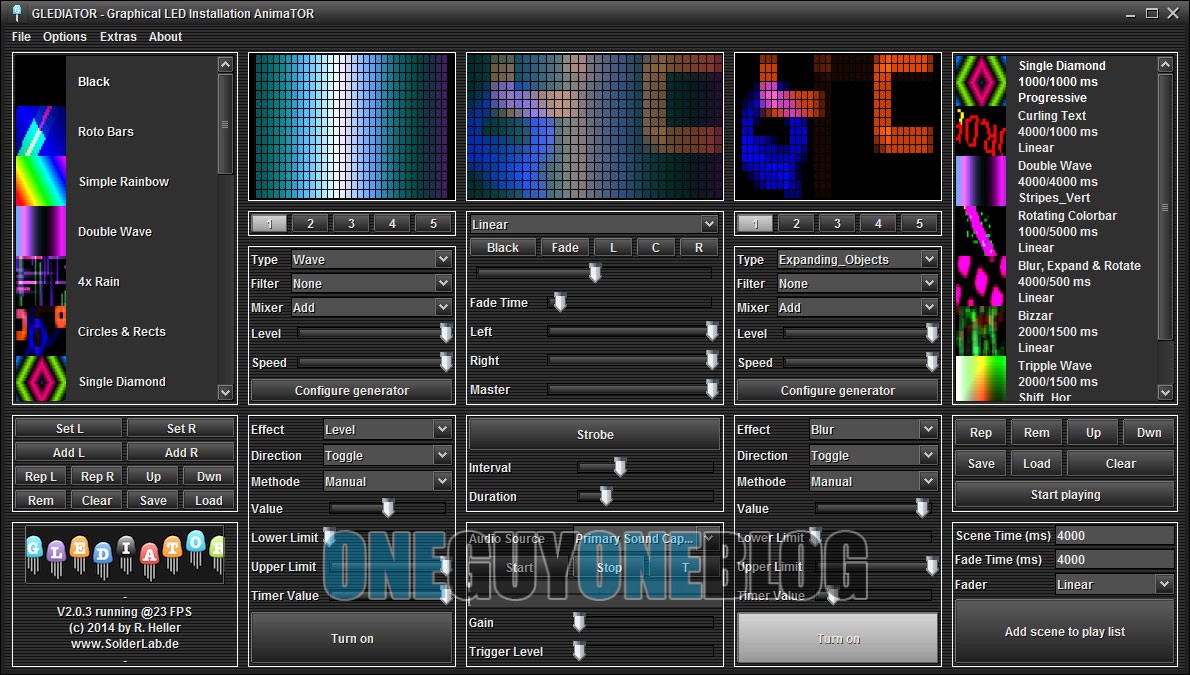Open the Linear crossfade mode dropdown
Viewport: 1190px width, 675px height.
tap(594, 224)
